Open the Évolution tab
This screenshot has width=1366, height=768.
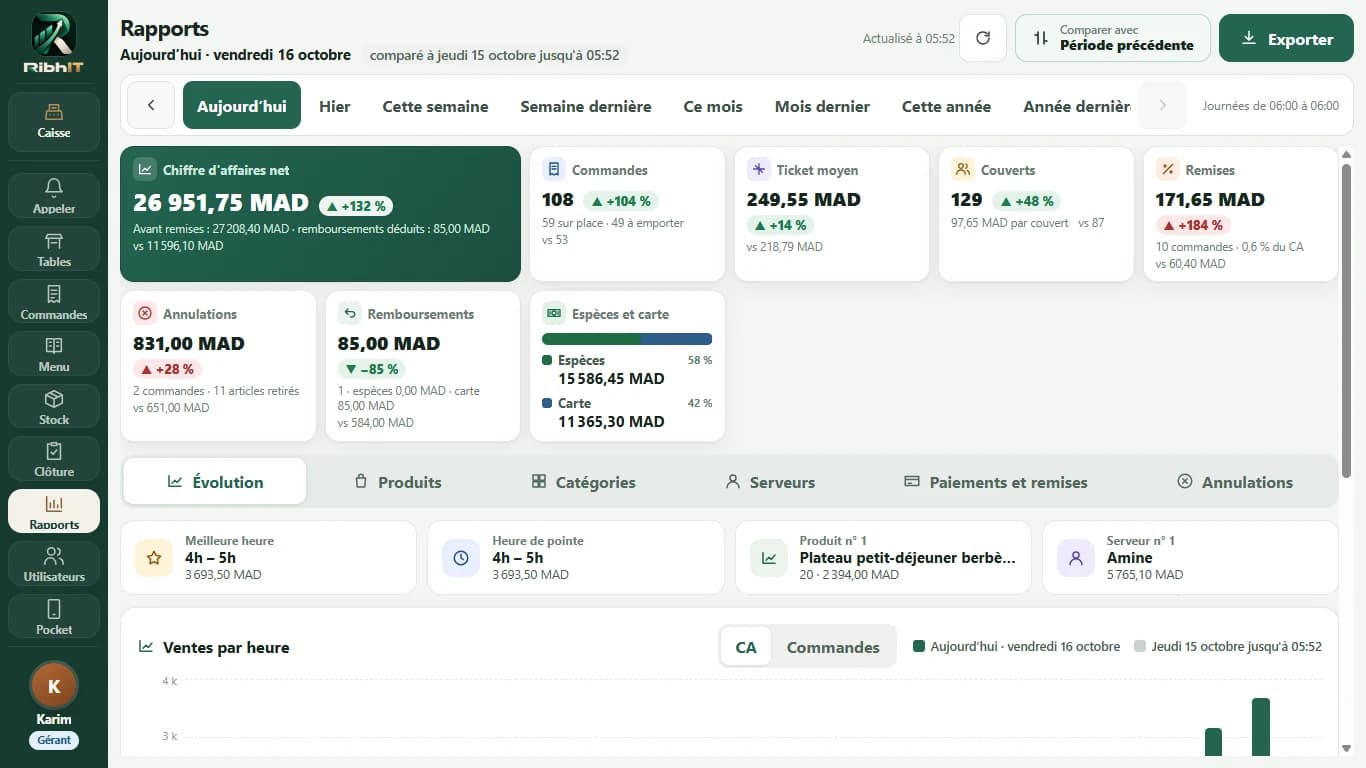[215, 482]
